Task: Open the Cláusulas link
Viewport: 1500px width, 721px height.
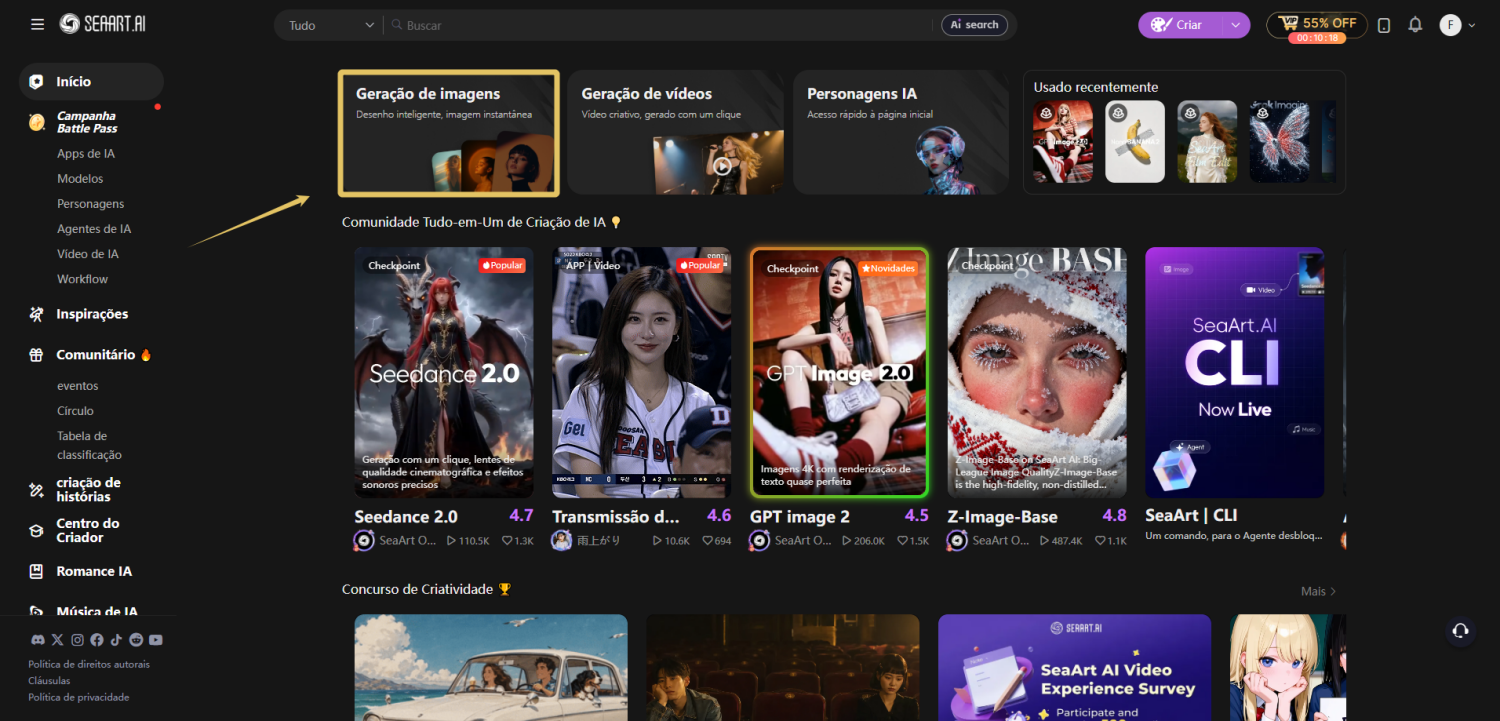Action: pos(49,681)
